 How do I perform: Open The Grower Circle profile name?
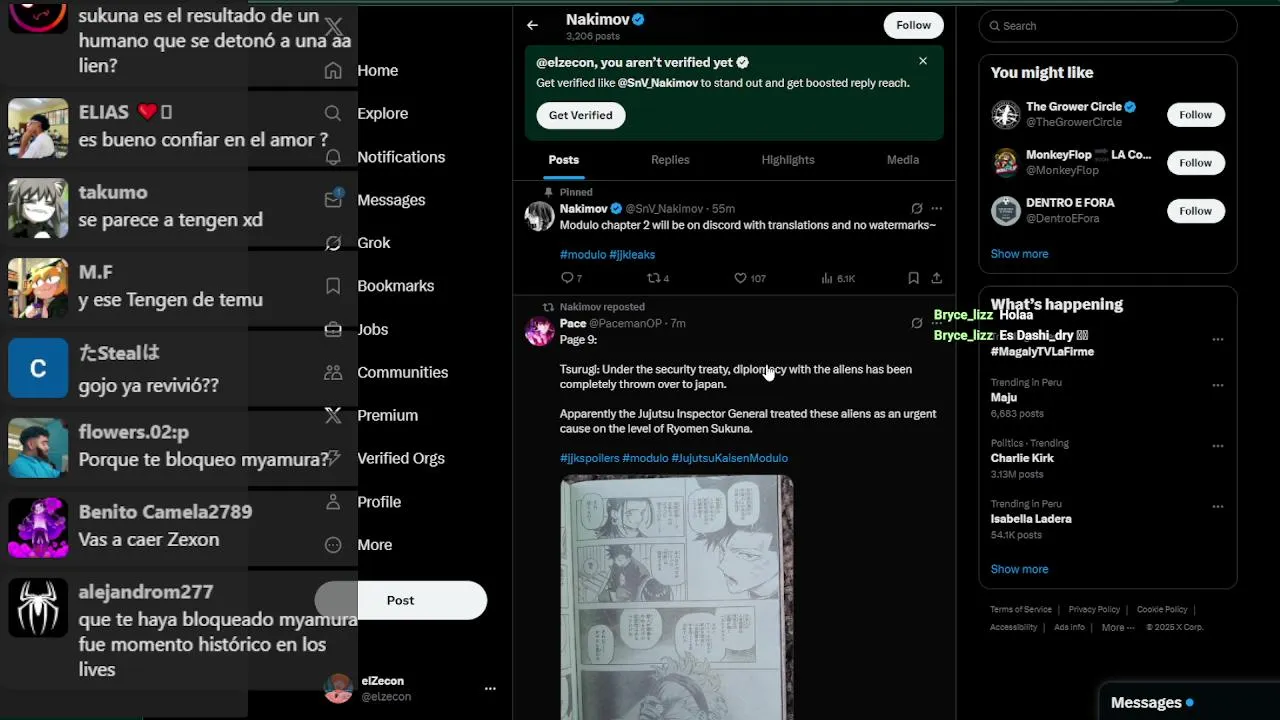pos(1073,107)
